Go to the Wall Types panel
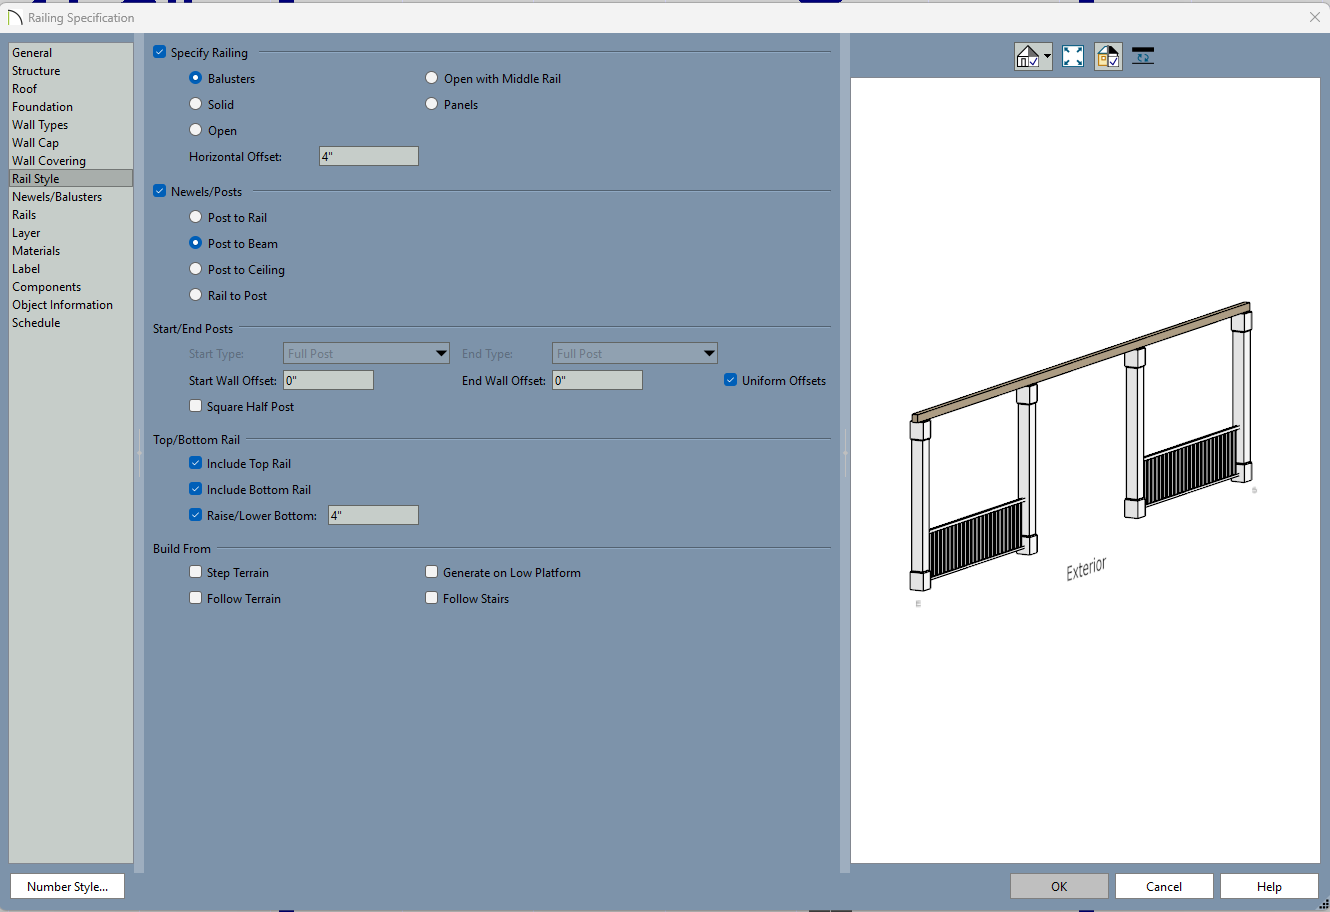 pos(40,125)
